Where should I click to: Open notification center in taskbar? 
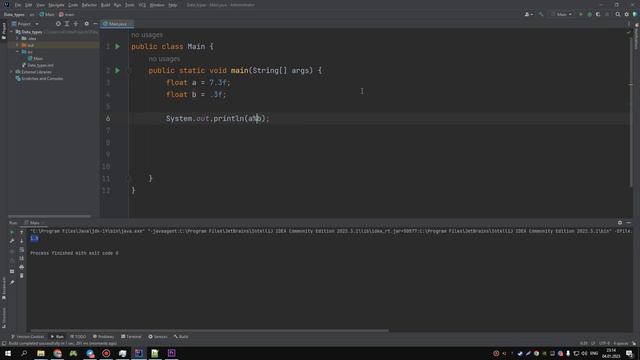click(x=629, y=353)
